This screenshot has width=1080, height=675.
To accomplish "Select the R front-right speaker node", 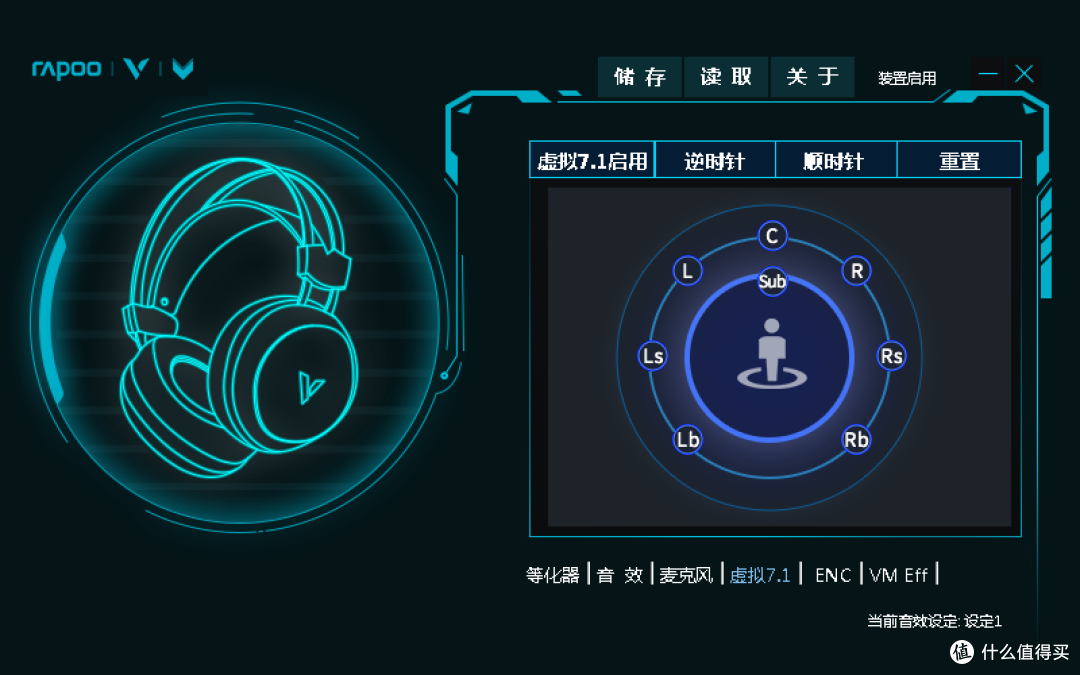I will pos(857,271).
